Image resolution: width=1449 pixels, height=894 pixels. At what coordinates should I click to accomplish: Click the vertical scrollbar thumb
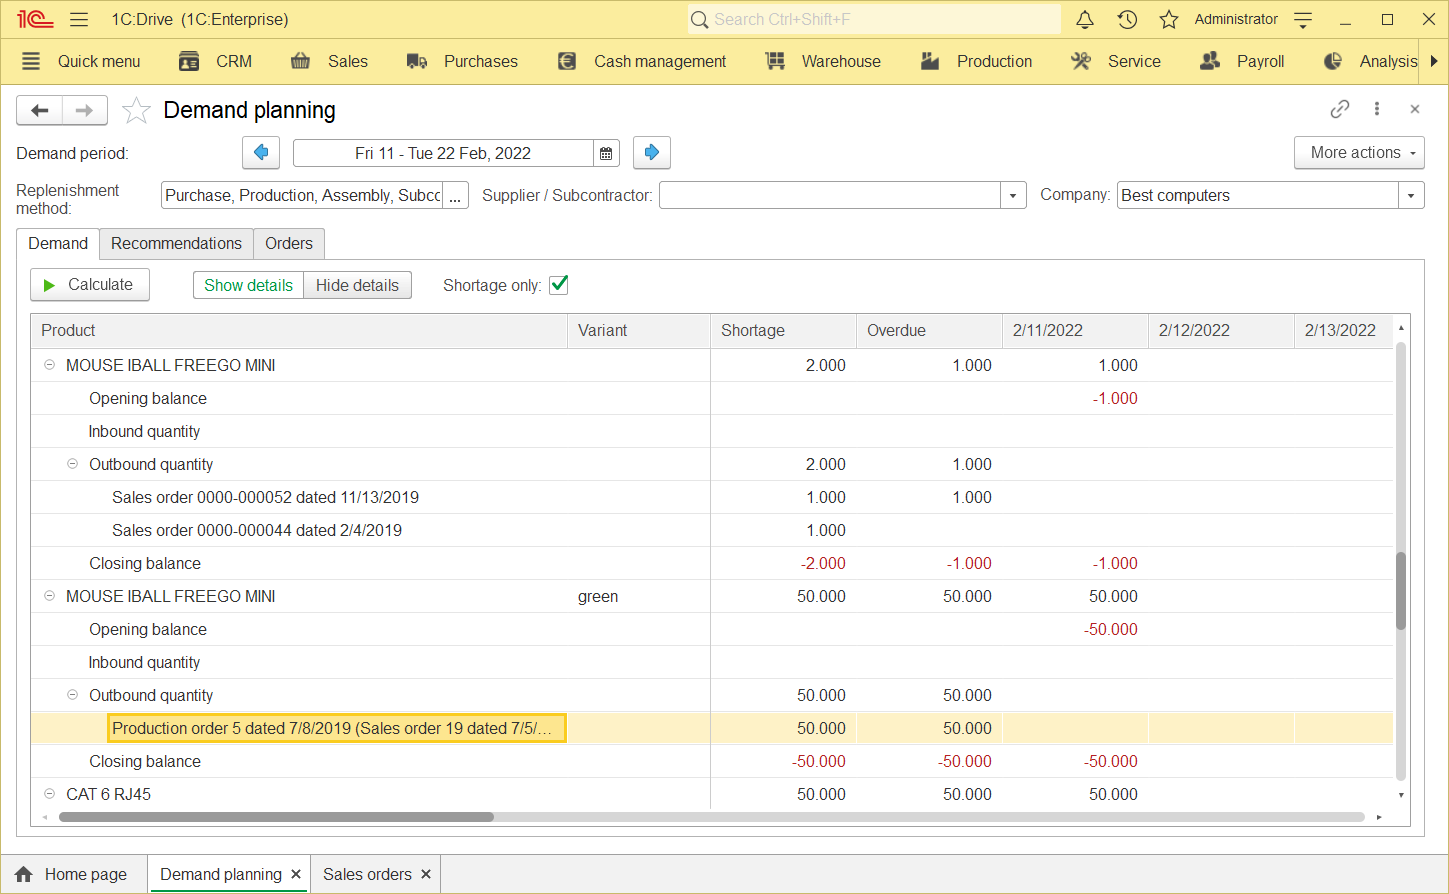tap(1401, 590)
